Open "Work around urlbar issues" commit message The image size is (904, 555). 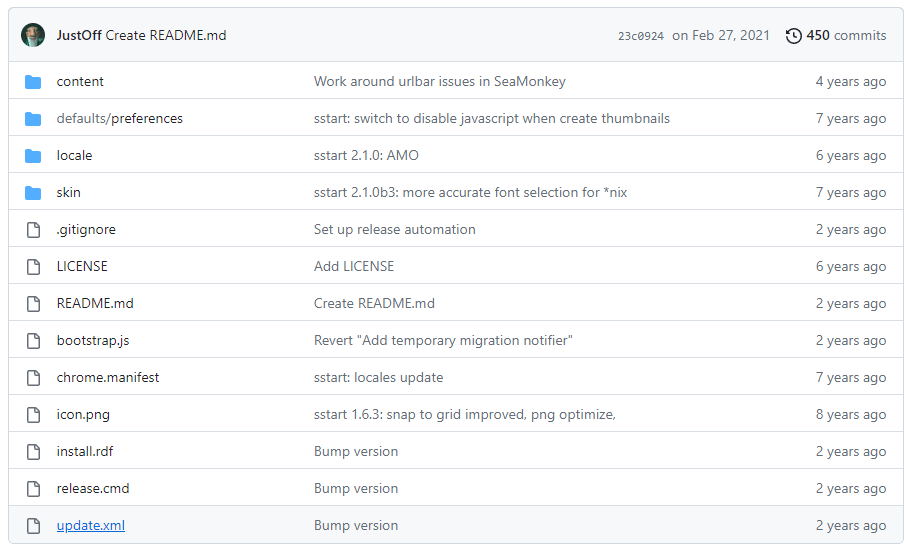[439, 82]
